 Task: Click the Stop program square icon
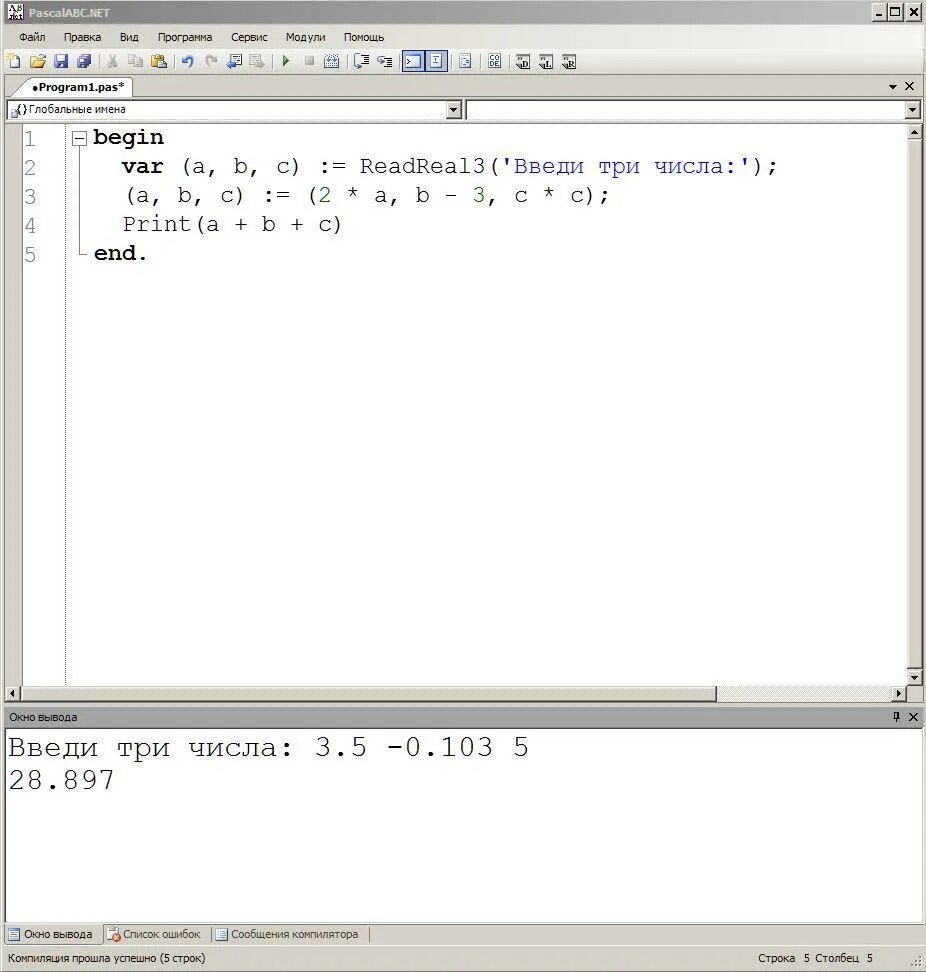click(x=309, y=61)
